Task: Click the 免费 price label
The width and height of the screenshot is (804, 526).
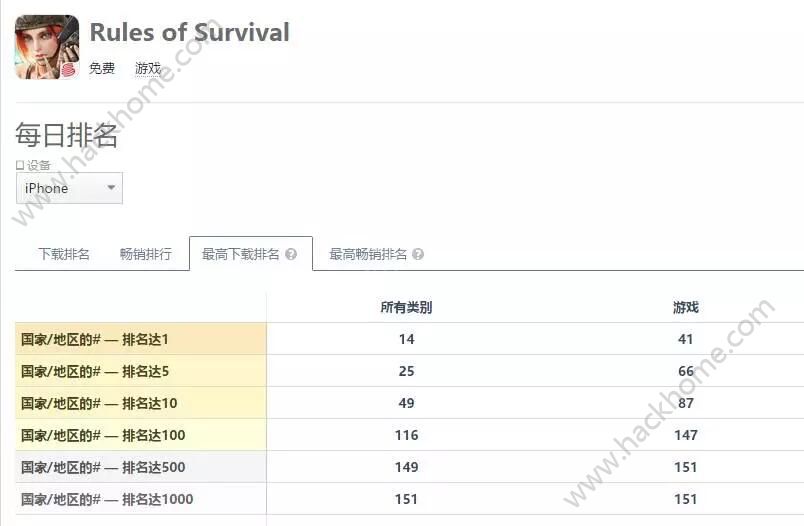Action: click(102, 69)
